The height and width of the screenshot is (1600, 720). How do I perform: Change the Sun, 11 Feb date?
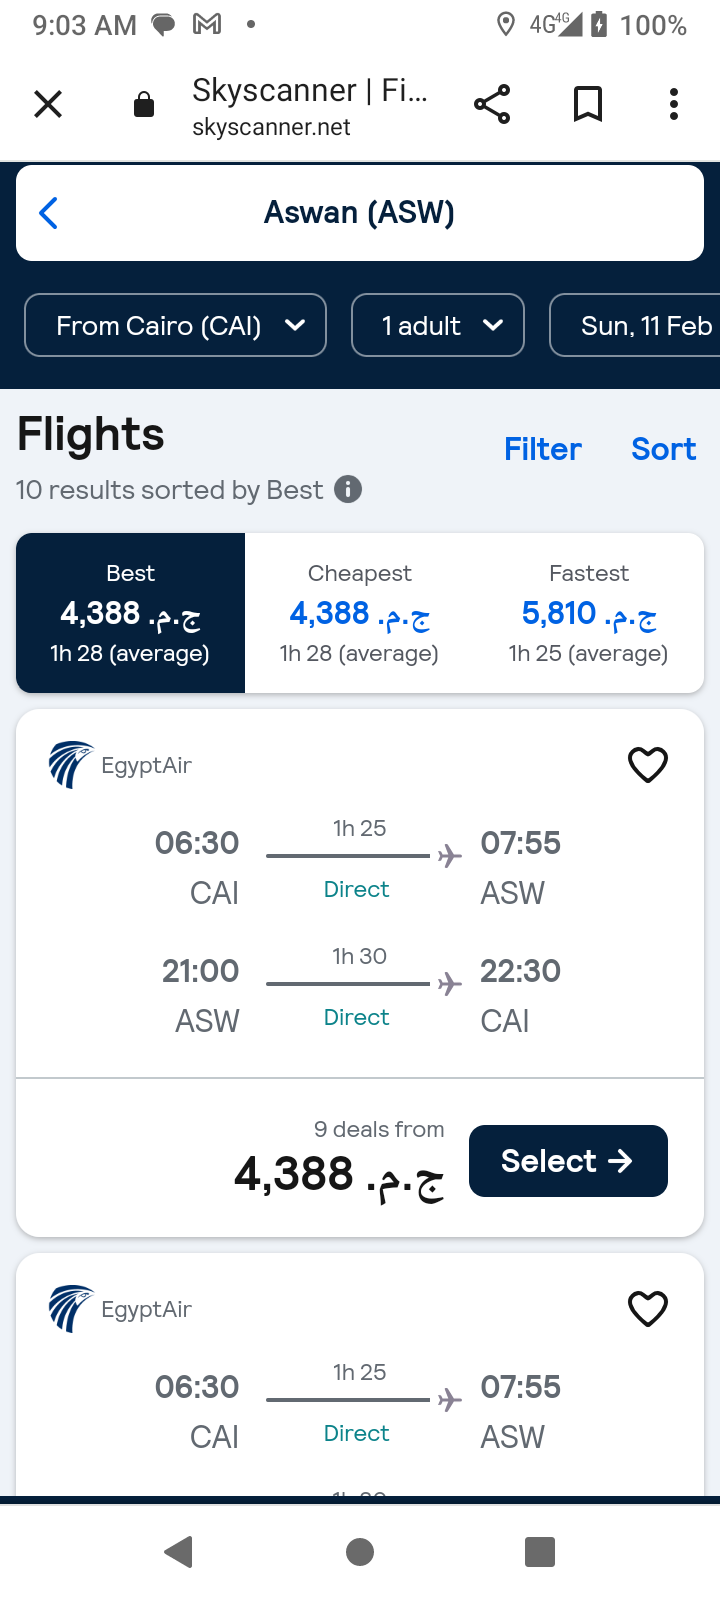(x=640, y=325)
